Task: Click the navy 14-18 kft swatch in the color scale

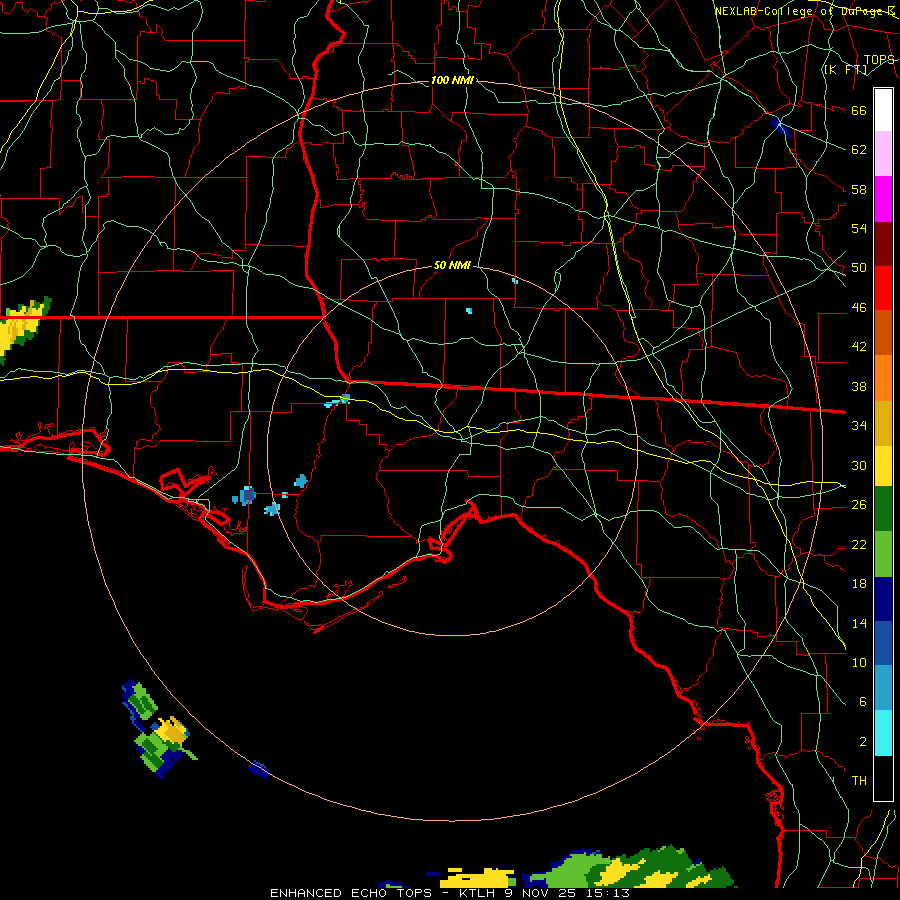Action: tap(883, 599)
